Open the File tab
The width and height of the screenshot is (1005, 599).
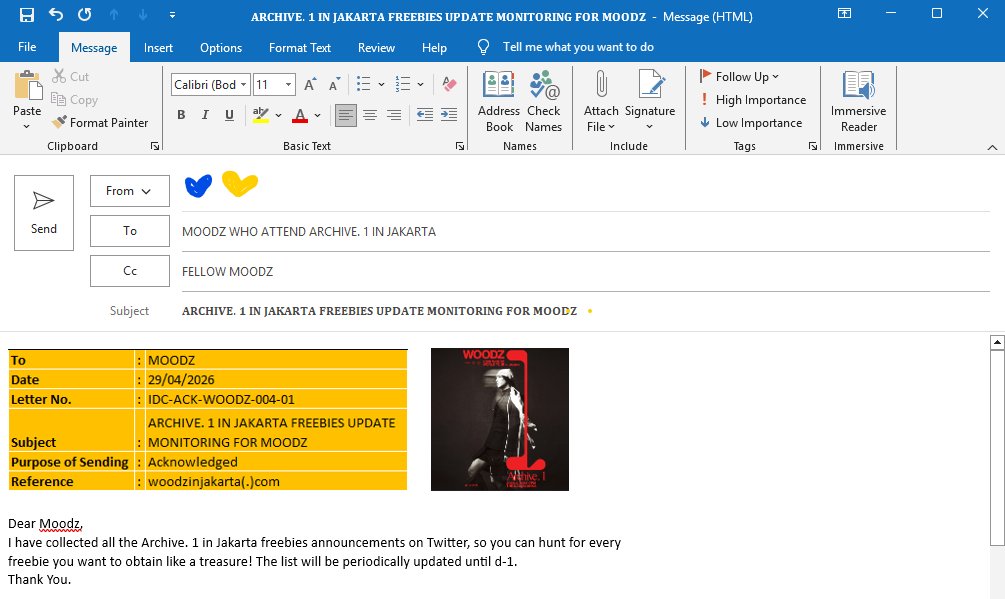(27, 47)
